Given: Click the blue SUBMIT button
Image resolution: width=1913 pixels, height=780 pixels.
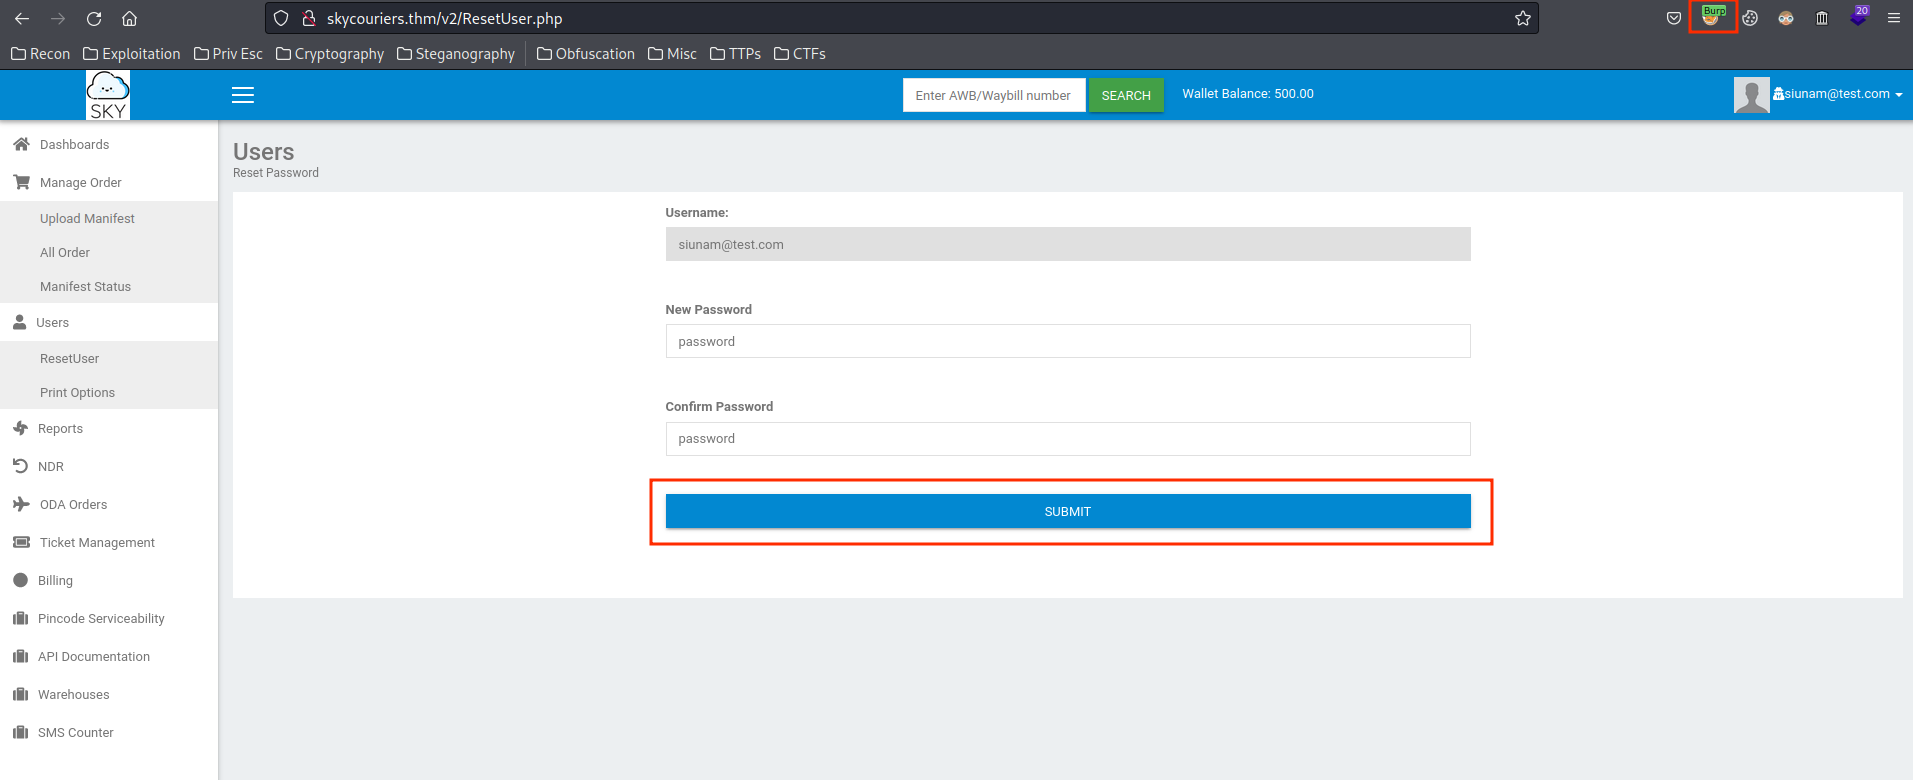Looking at the screenshot, I should tap(1068, 511).
